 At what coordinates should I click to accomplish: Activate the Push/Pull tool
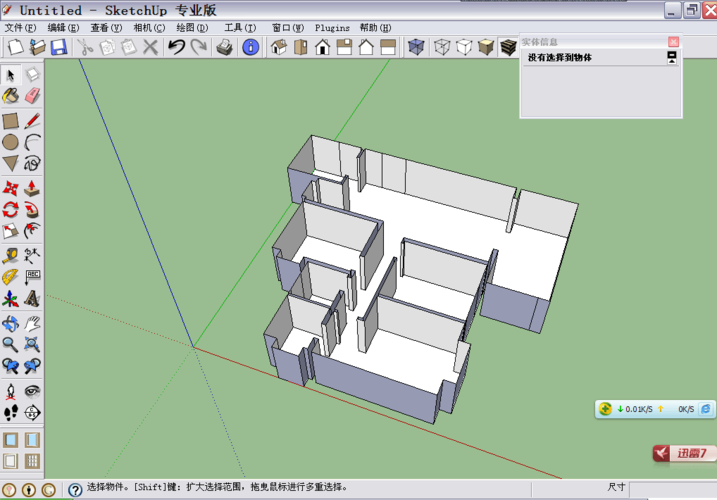(32, 187)
